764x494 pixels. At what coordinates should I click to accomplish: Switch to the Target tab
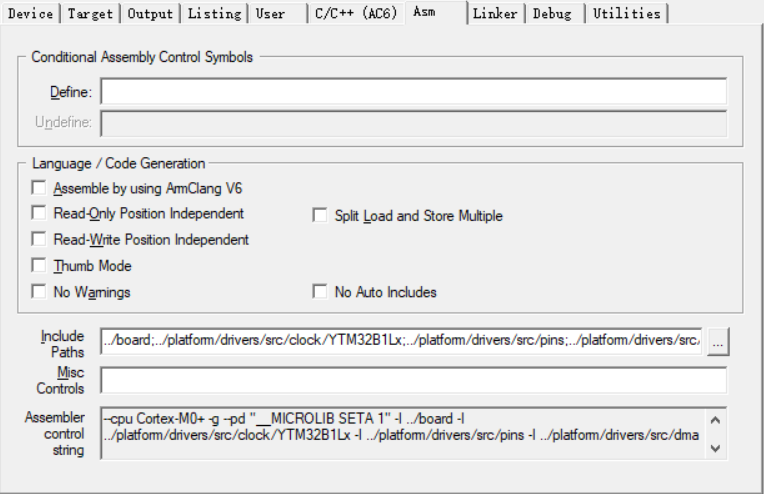pos(92,14)
